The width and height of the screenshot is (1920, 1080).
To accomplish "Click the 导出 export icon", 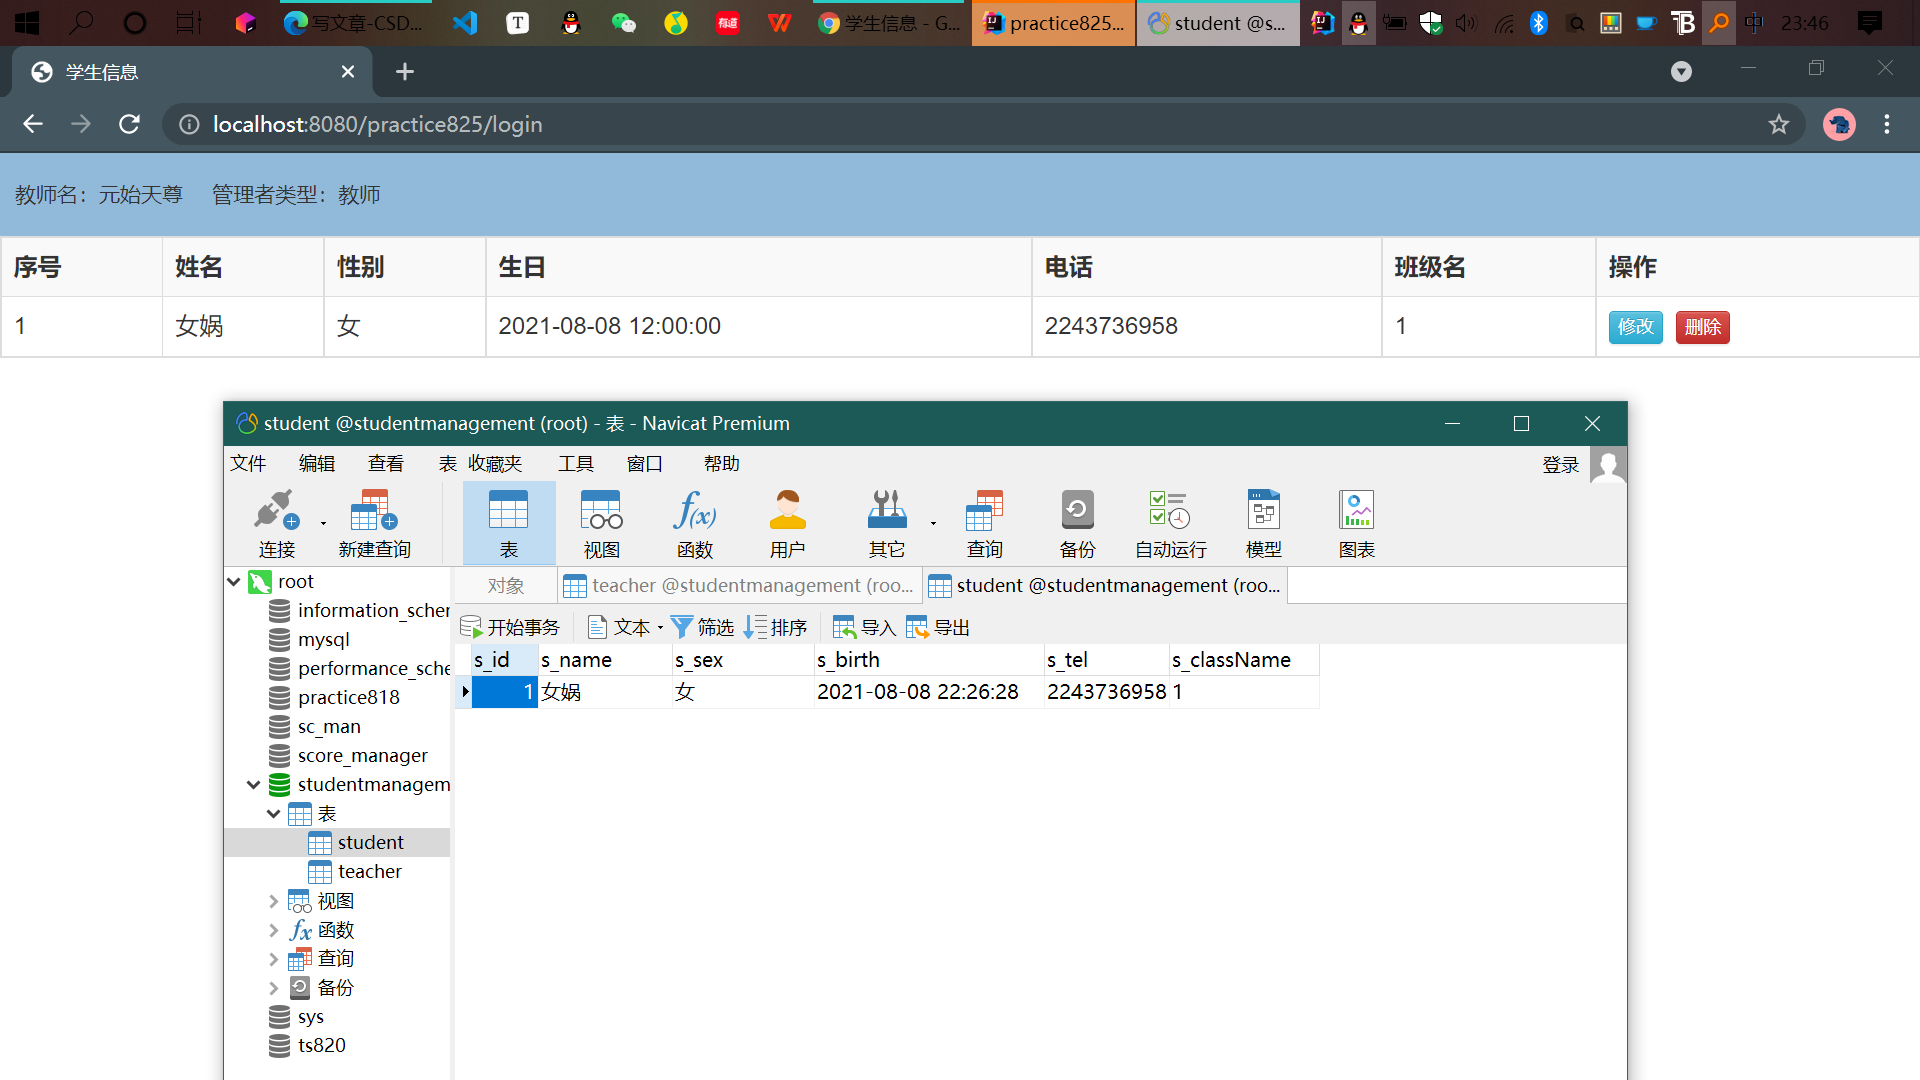I will point(938,627).
